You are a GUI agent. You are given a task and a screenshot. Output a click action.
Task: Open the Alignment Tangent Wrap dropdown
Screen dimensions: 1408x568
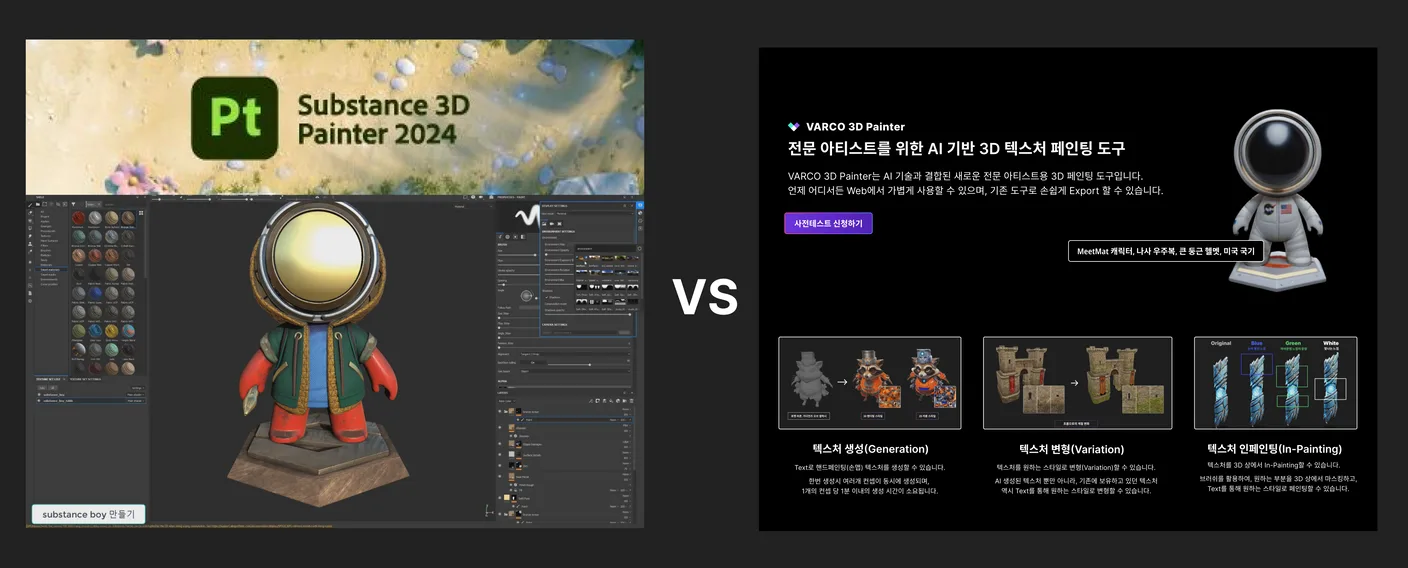point(575,354)
